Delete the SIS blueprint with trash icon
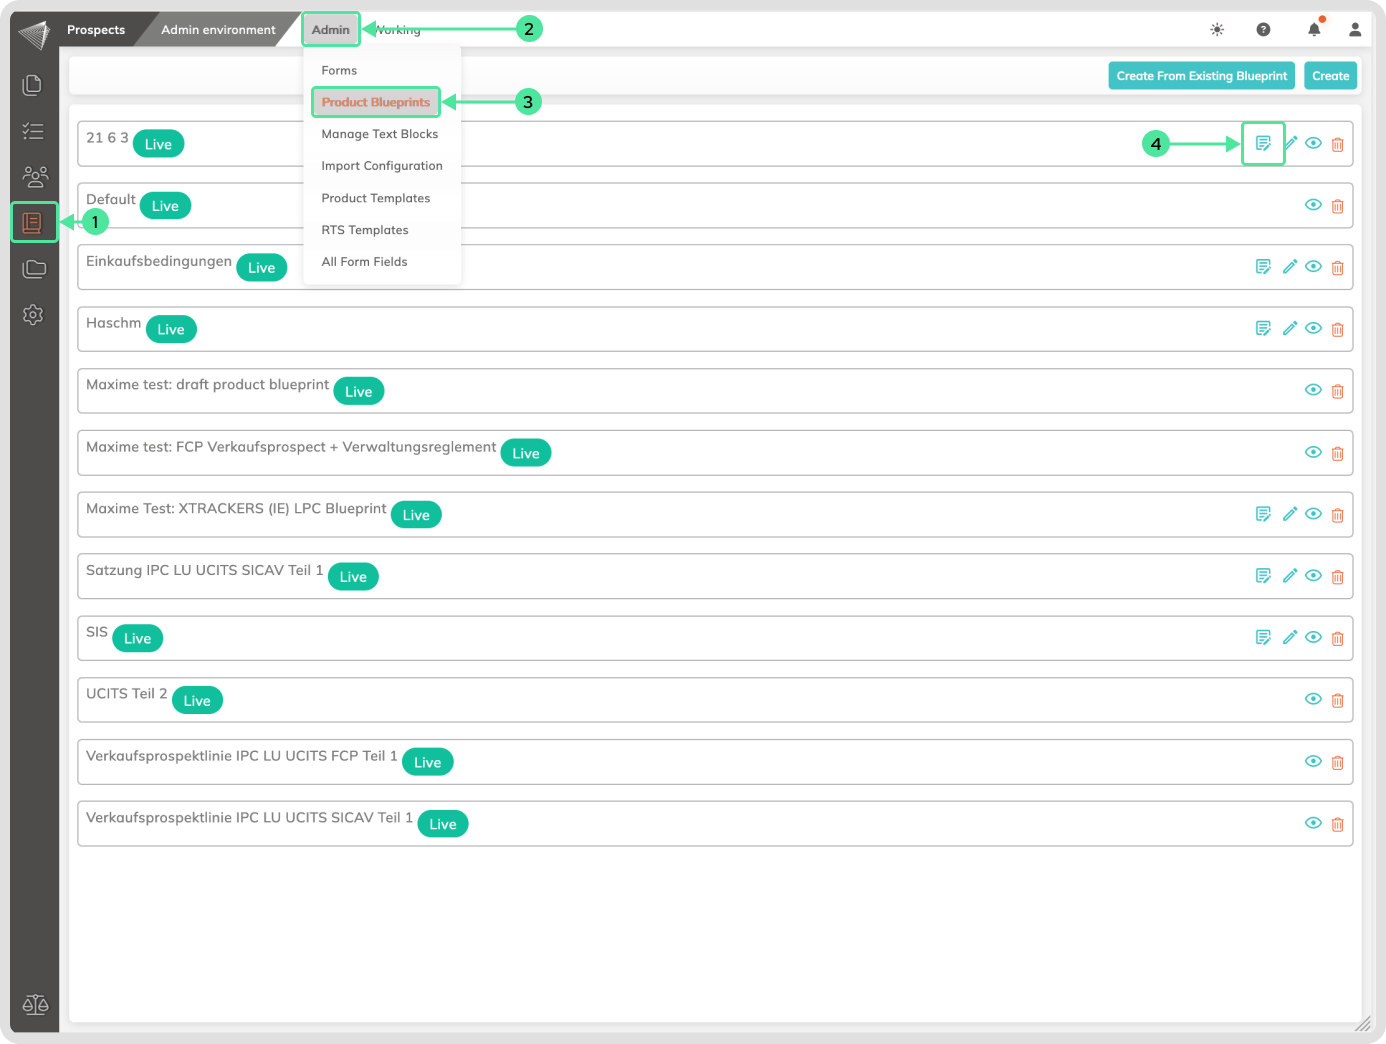Screen dimensions: 1386x1044 coord(1337,638)
